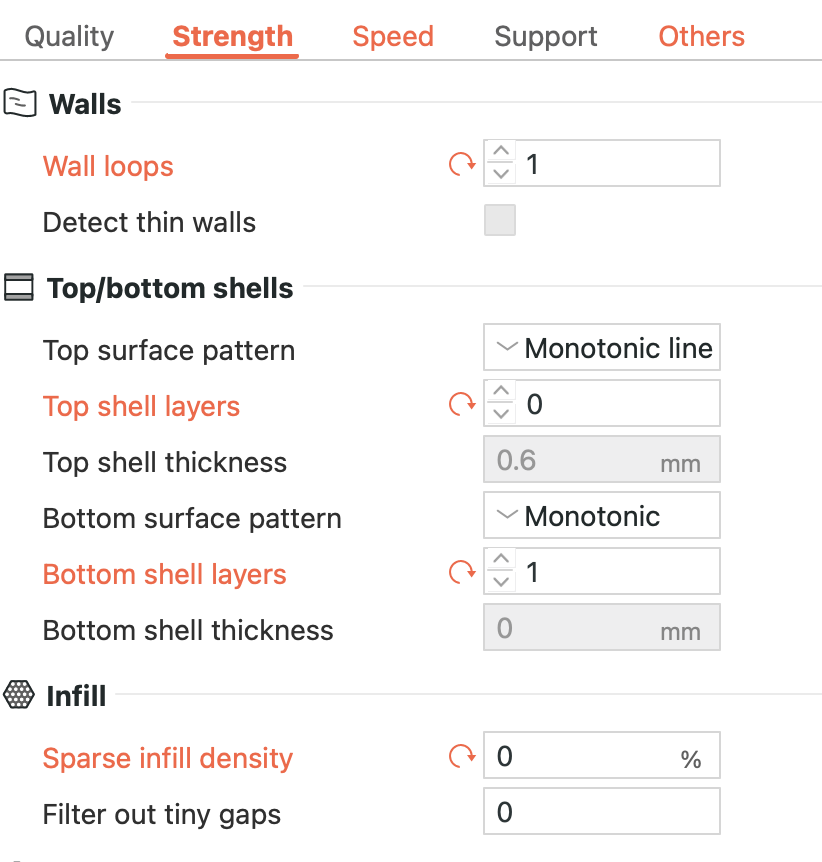
Task: Click the Sparse infill density field
Action: 580,757
